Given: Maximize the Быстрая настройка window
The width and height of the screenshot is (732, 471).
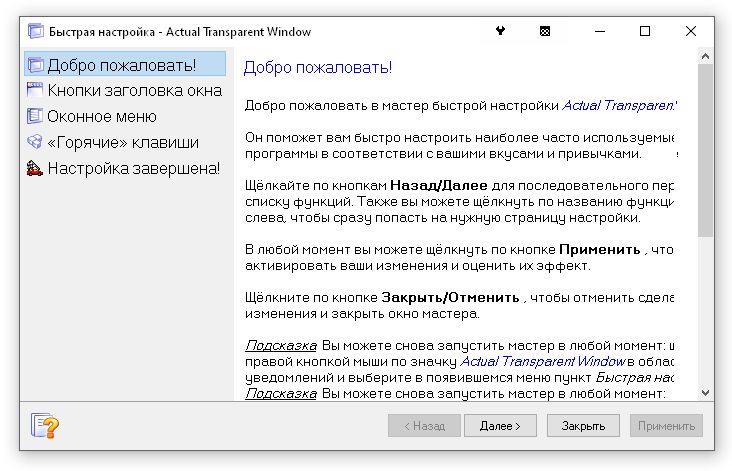Looking at the screenshot, I should (x=645, y=31).
